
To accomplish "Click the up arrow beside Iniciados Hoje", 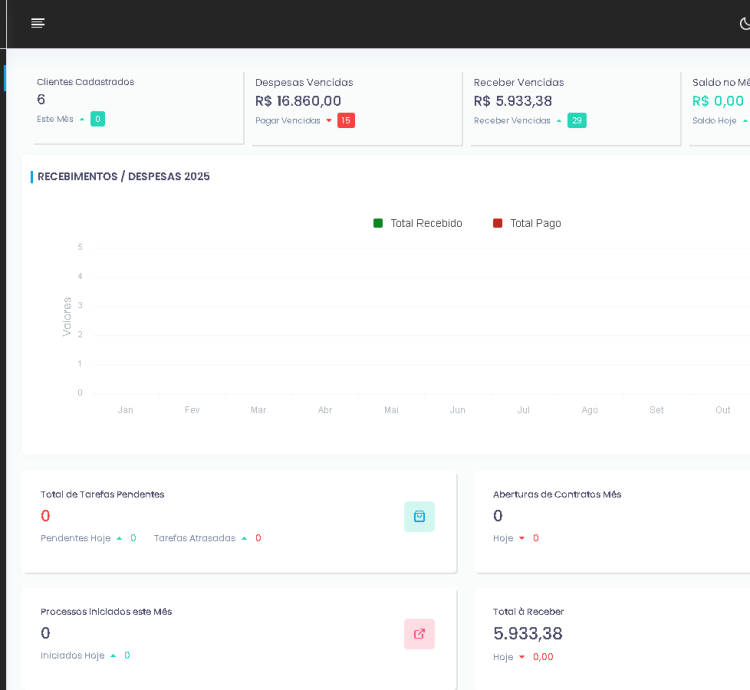I will click(x=113, y=656).
